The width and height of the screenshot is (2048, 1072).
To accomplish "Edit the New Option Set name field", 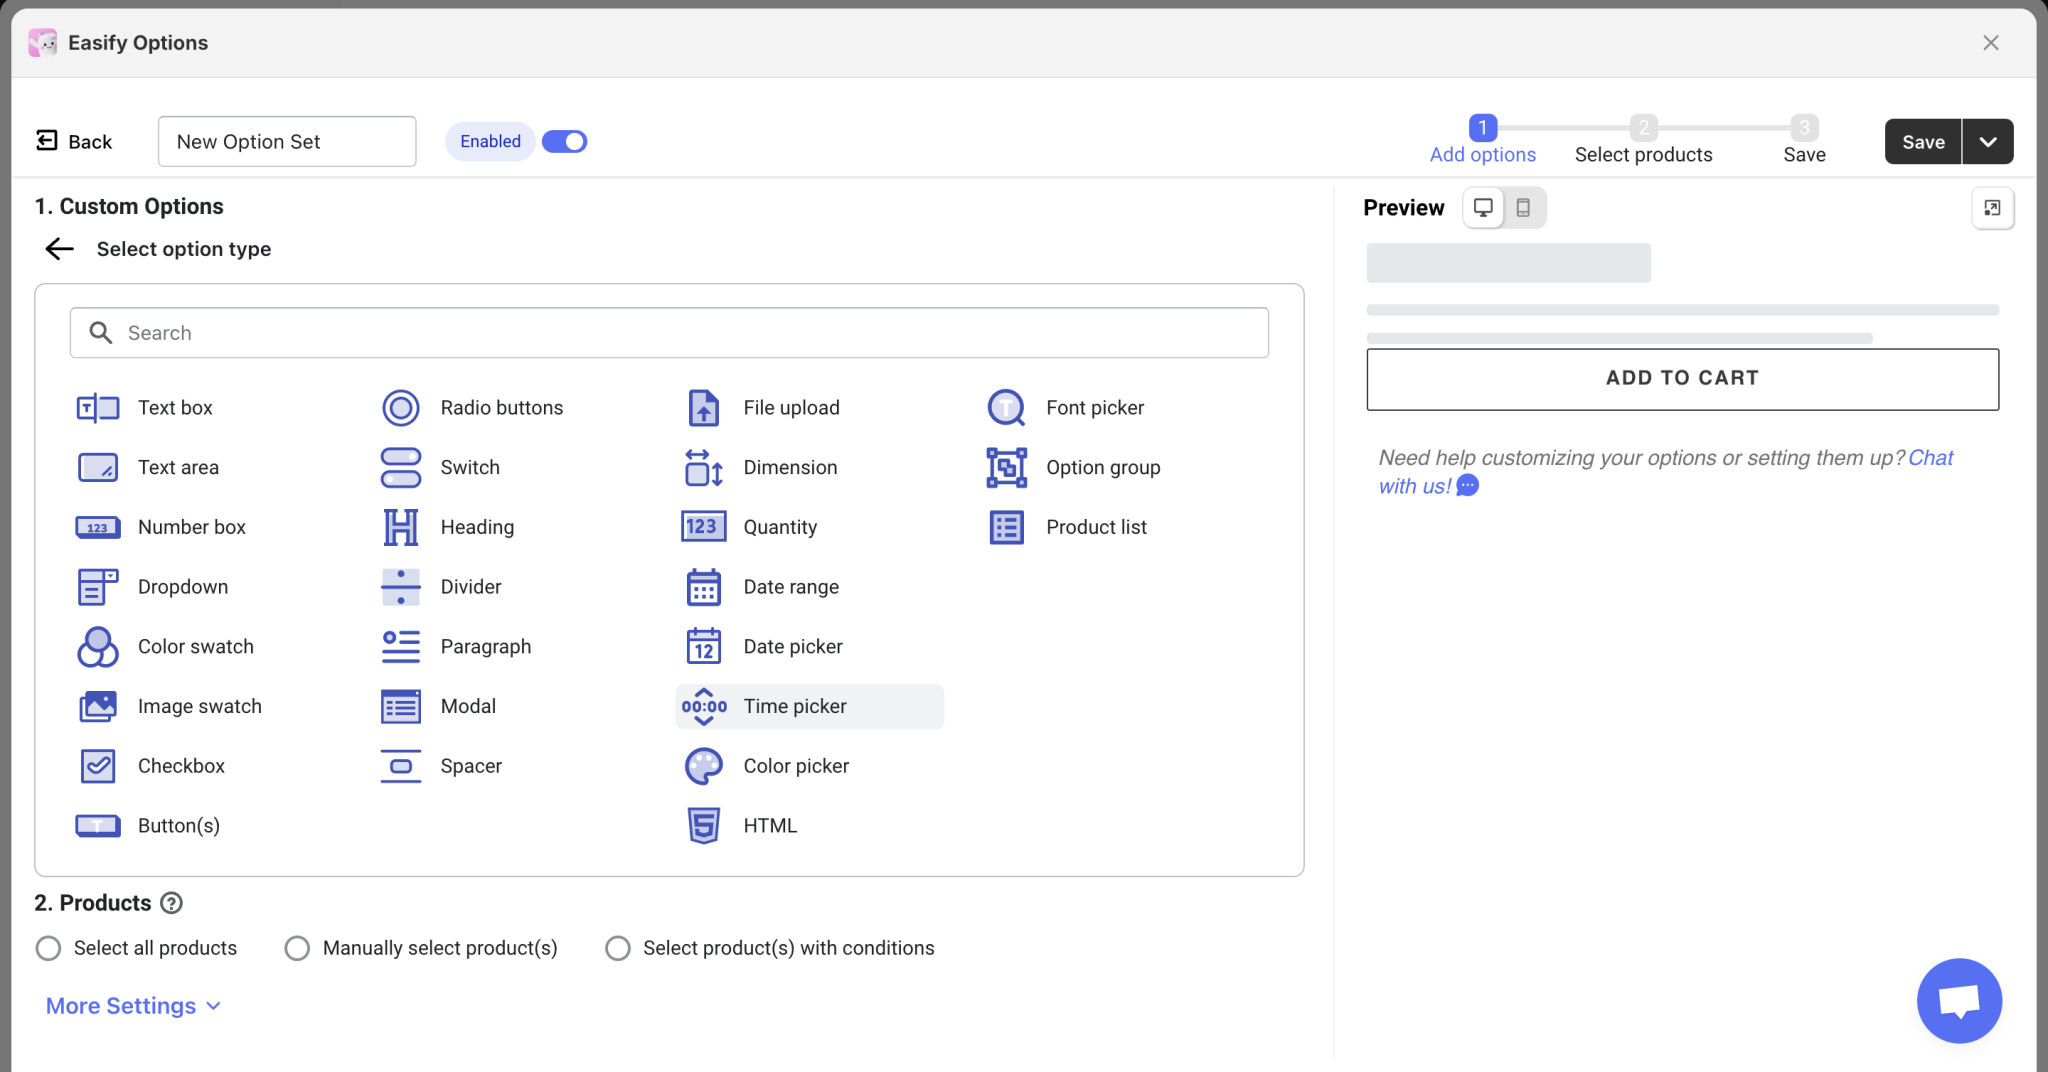I will 287,141.
